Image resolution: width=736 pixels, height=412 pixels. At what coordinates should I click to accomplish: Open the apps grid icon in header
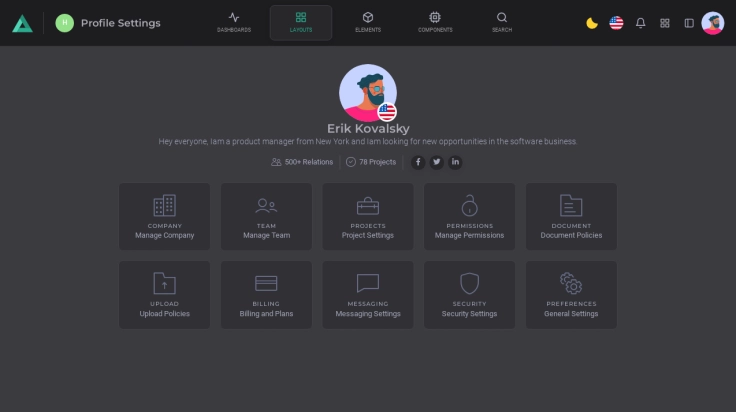point(665,23)
